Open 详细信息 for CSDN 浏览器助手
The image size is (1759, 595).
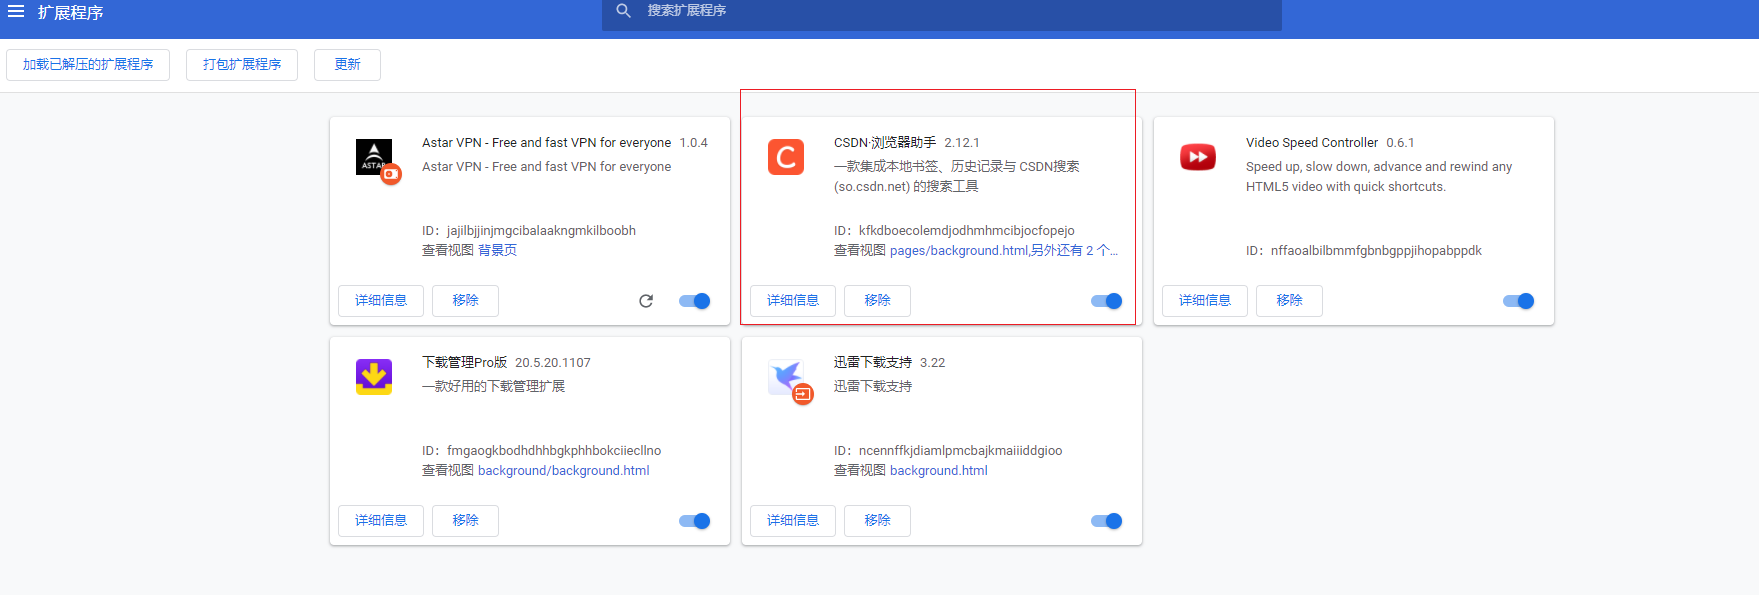[793, 301]
